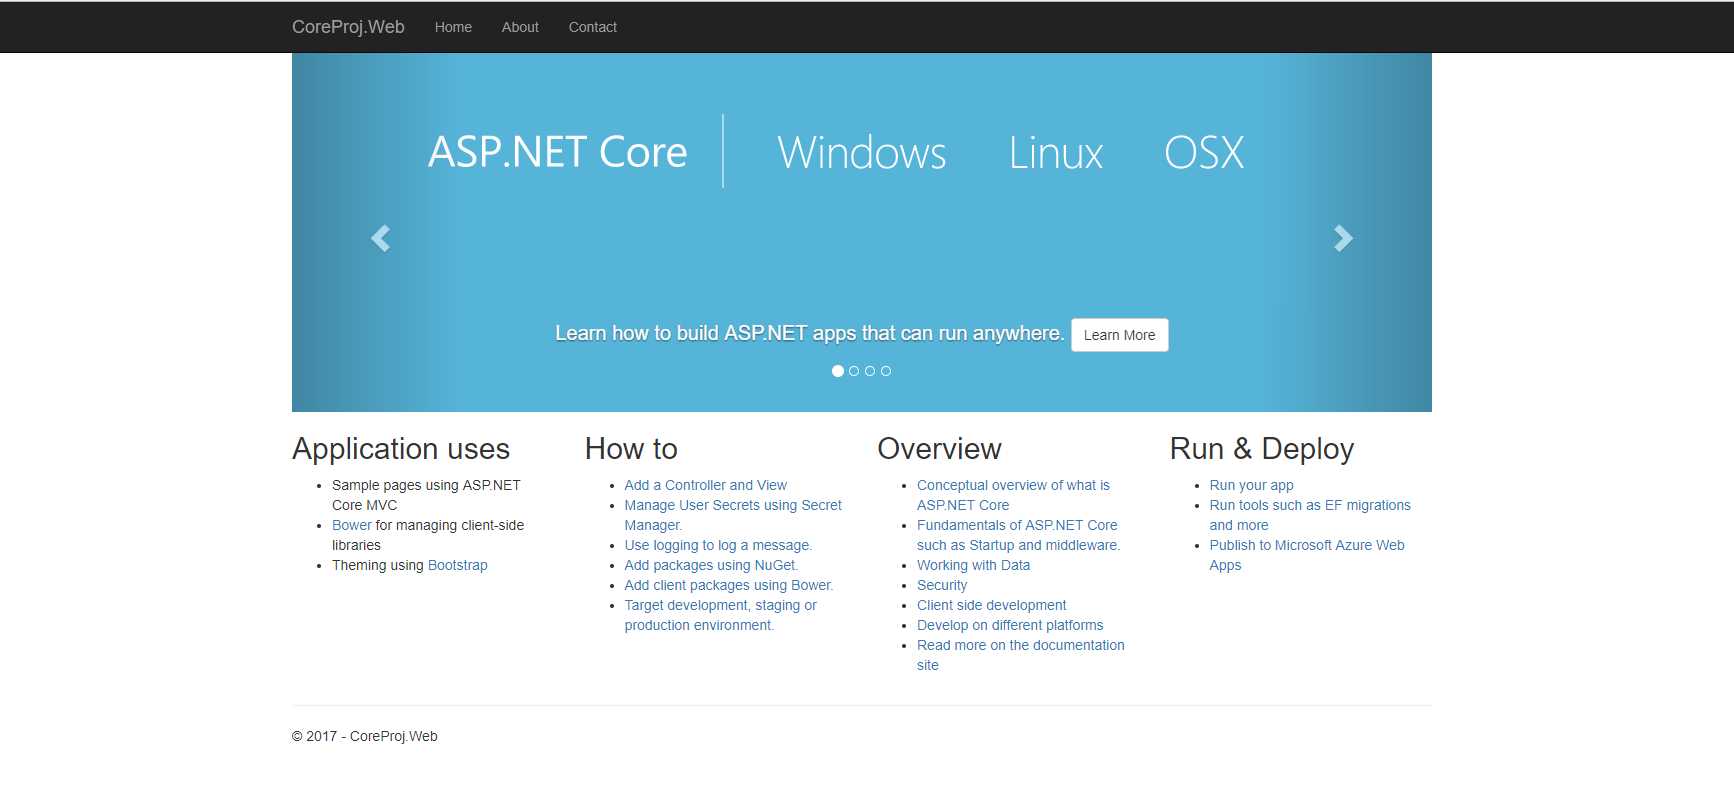Click the 'Windows' text in the banner
The height and width of the screenshot is (787, 1734).
point(862,152)
